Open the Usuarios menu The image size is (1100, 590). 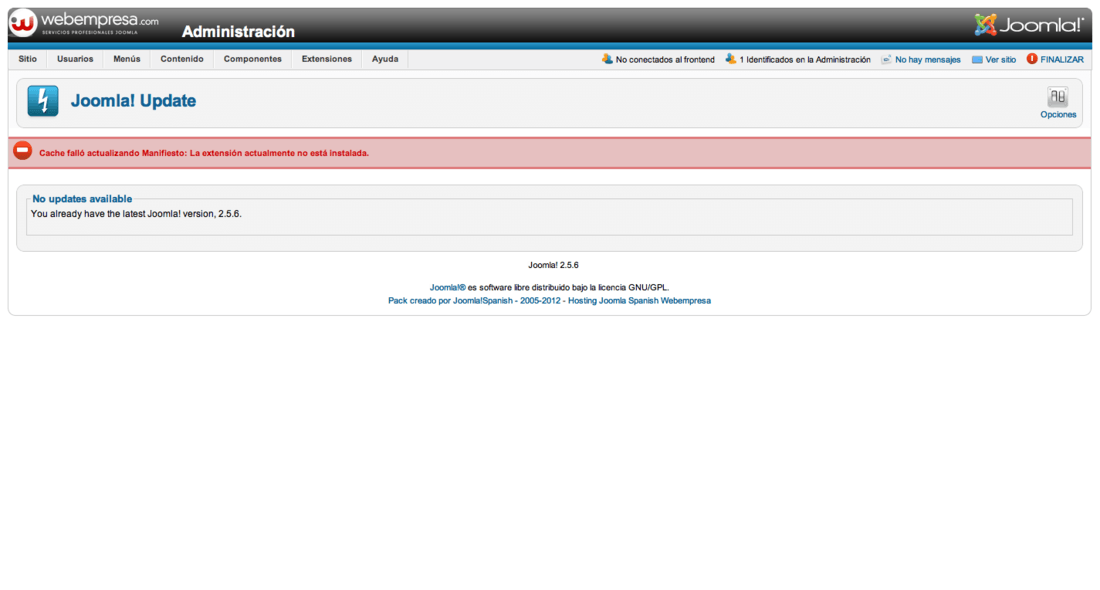pos(75,59)
